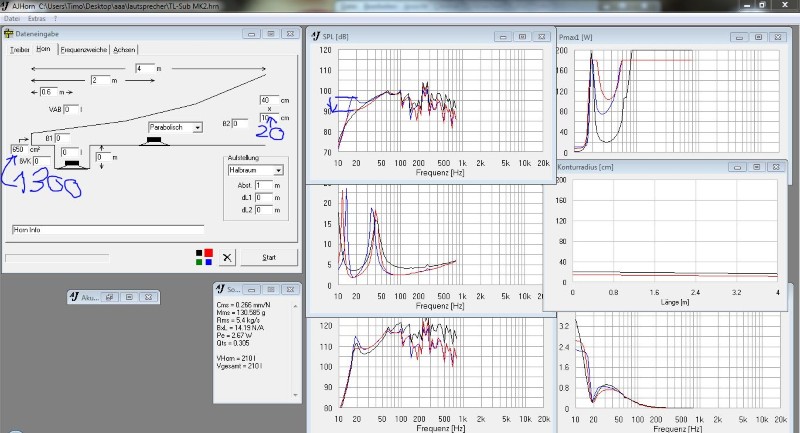Focus the Abst. distance input field
The image size is (800, 433).
pos(264,185)
